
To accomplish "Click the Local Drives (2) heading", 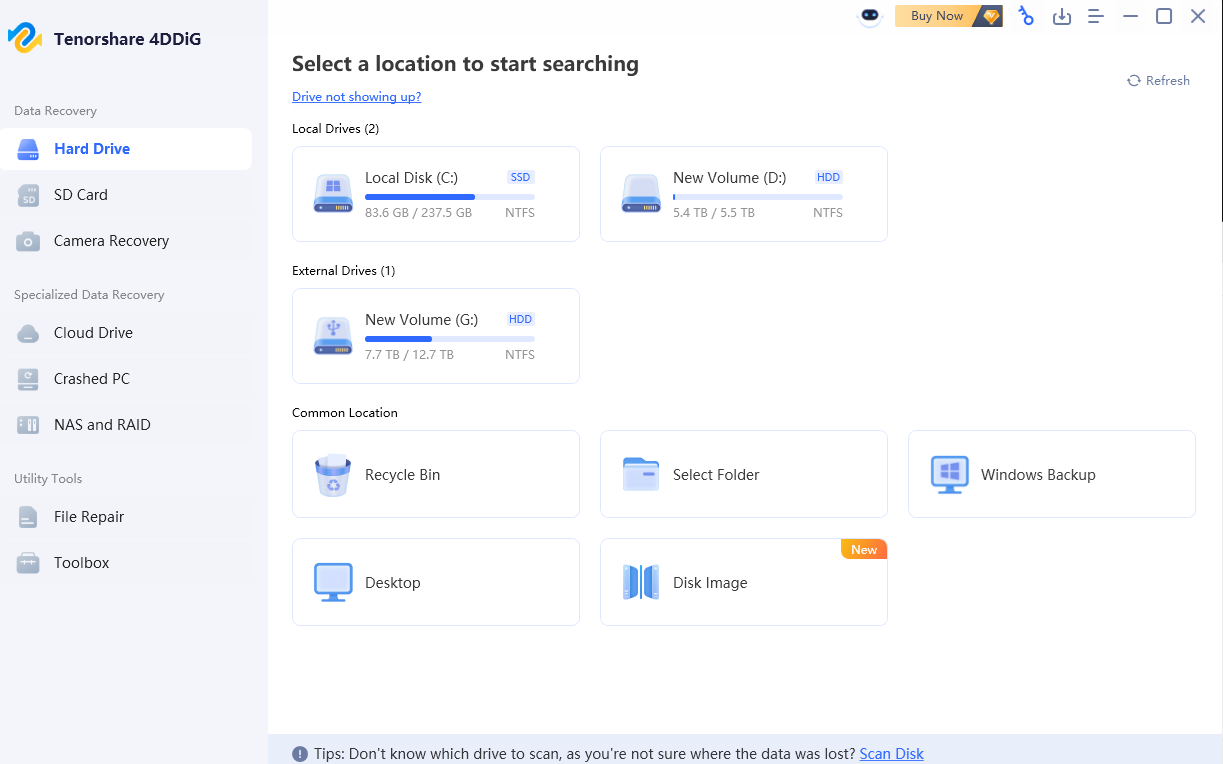I will click(x=335, y=129).
